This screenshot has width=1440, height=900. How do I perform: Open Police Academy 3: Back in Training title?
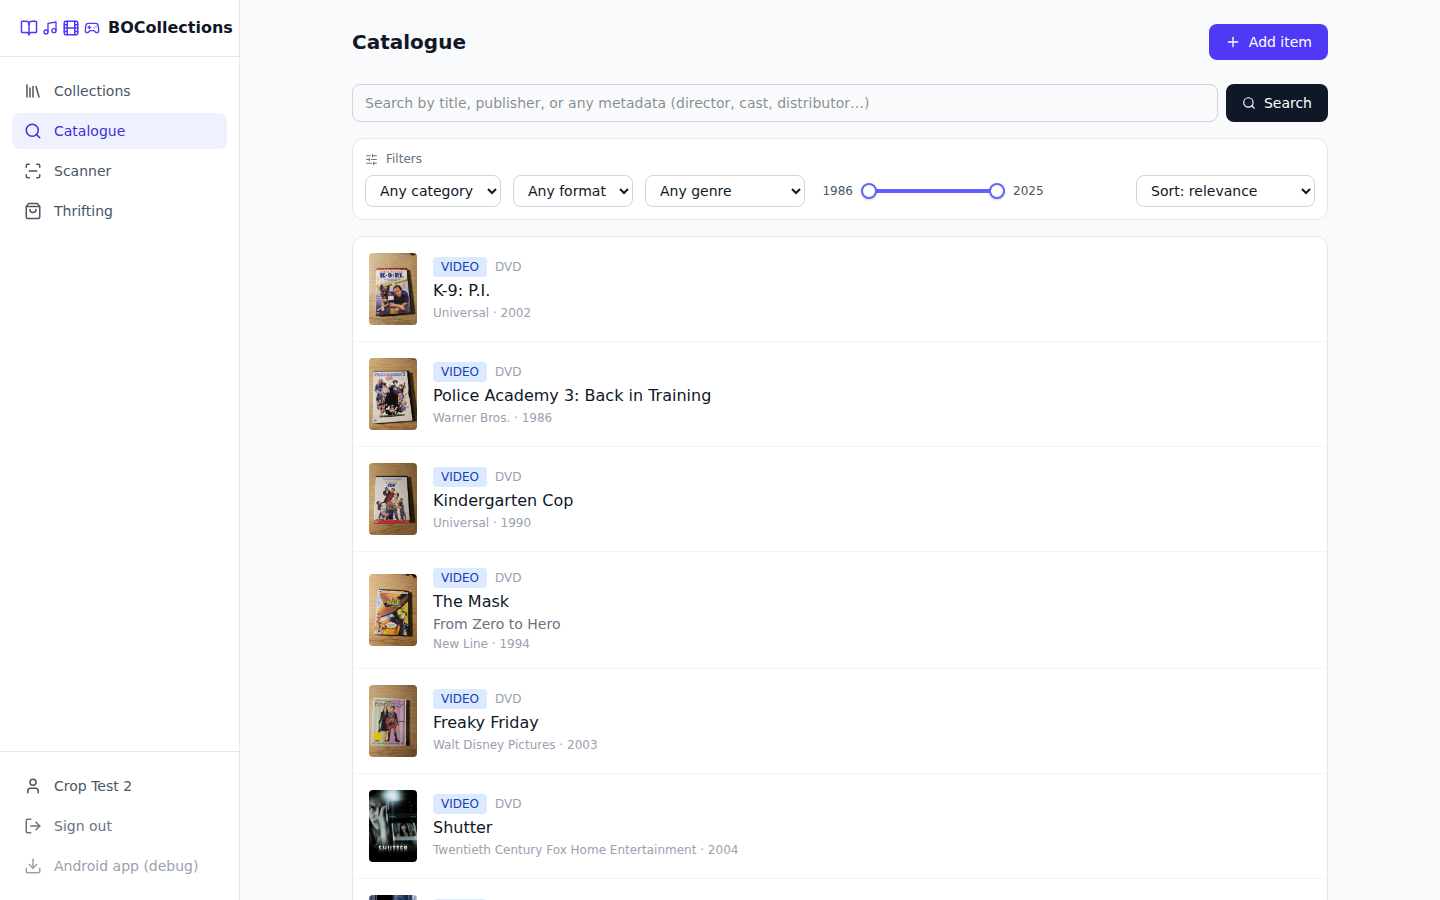pos(572,395)
